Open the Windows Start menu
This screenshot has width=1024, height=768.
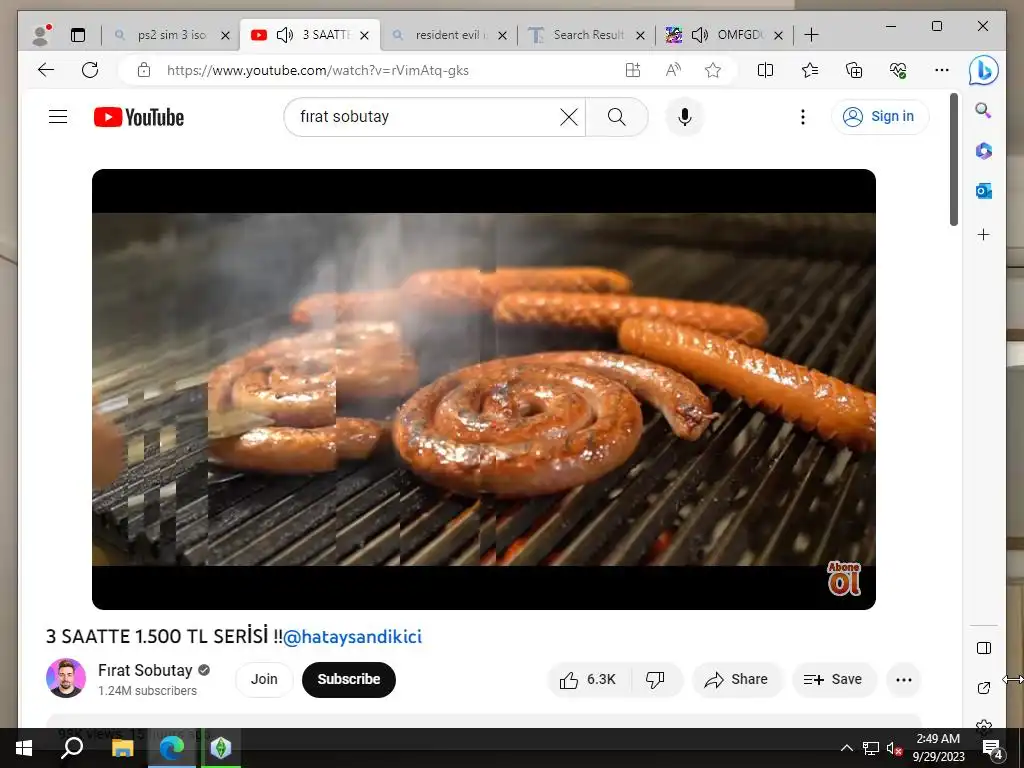coord(24,748)
